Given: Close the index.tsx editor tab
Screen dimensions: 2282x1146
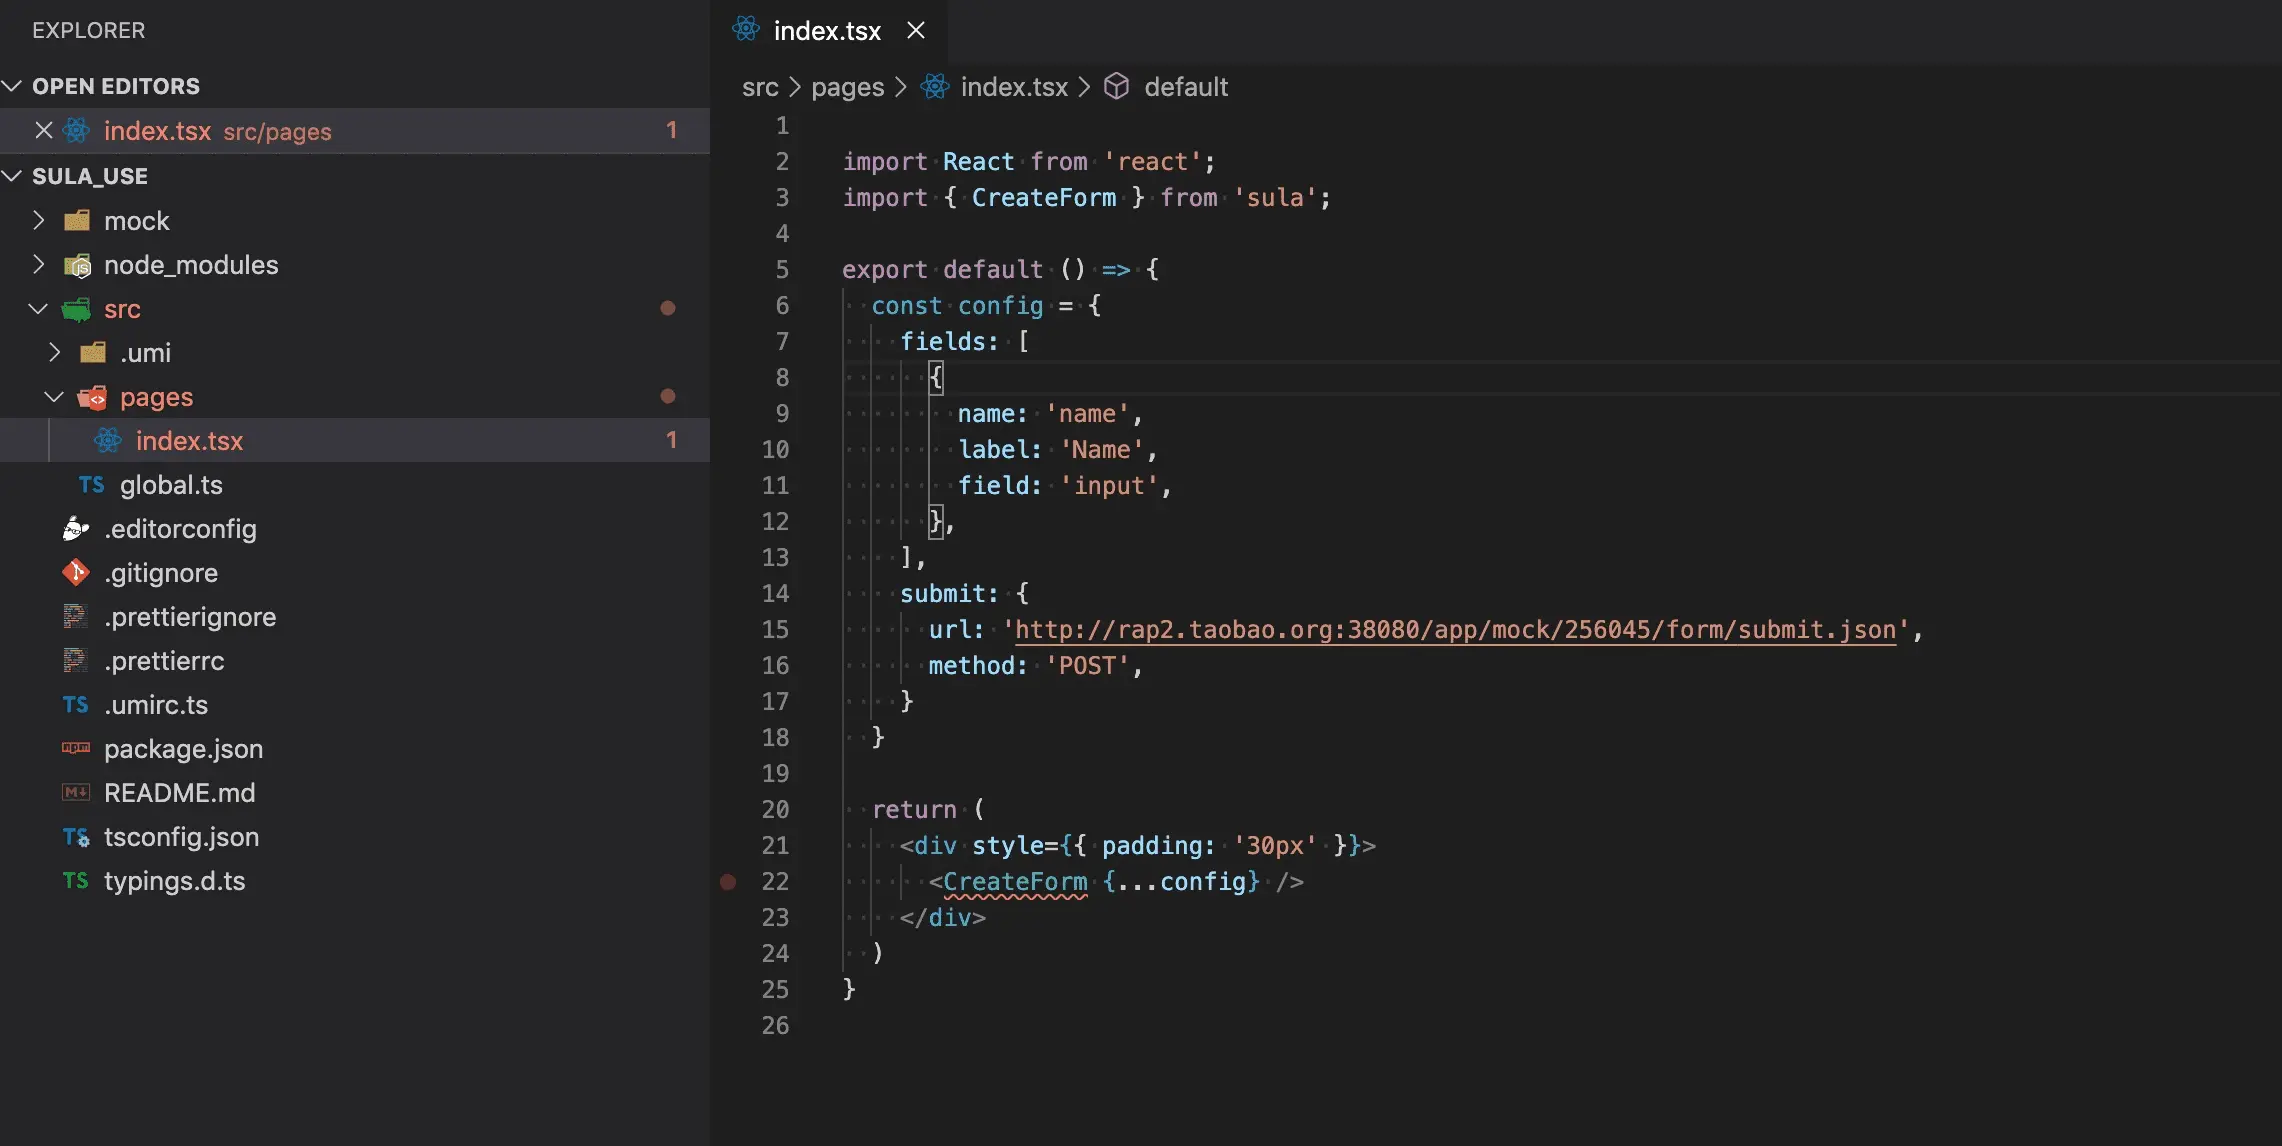Looking at the screenshot, I should (915, 31).
